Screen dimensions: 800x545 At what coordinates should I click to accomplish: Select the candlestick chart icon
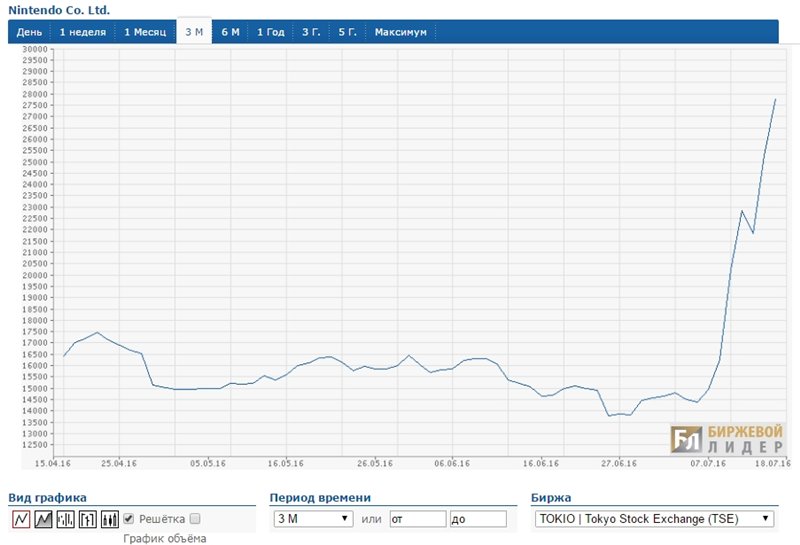(110, 519)
